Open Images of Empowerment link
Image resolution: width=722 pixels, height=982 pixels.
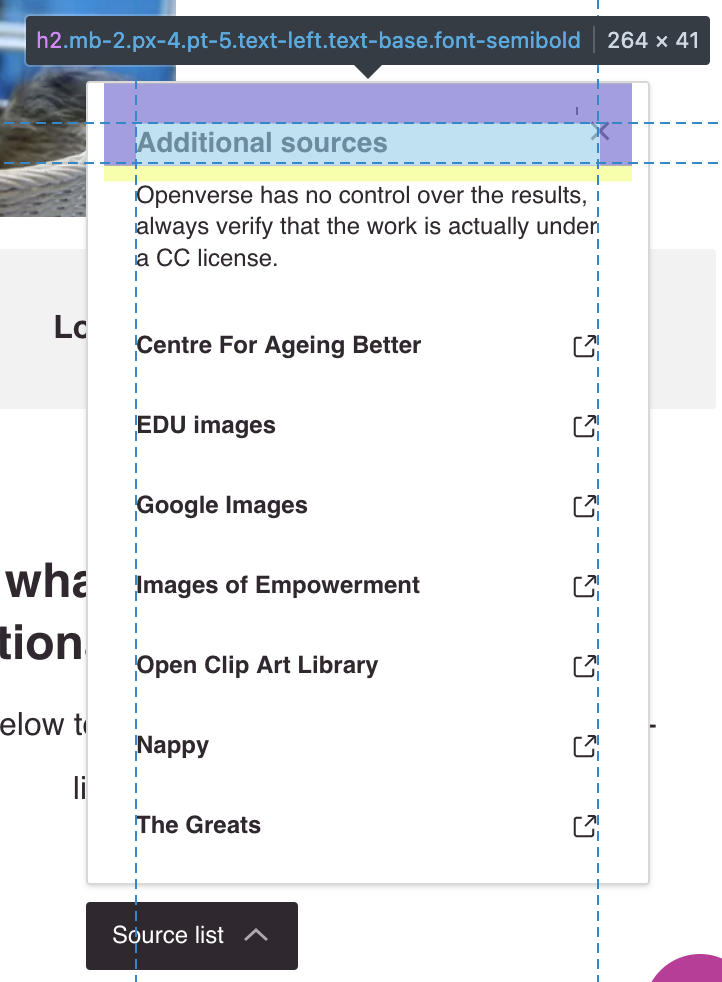[367, 586]
